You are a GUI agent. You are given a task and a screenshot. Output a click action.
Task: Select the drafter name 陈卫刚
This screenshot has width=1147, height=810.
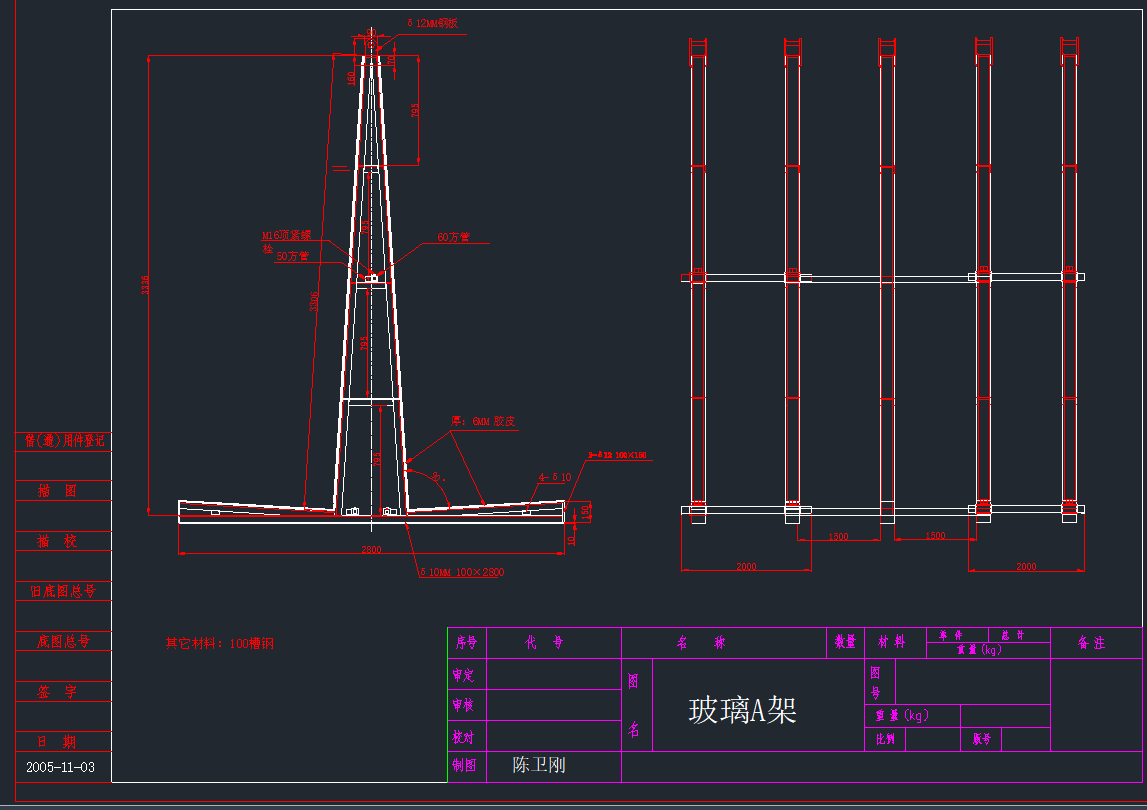(539, 765)
